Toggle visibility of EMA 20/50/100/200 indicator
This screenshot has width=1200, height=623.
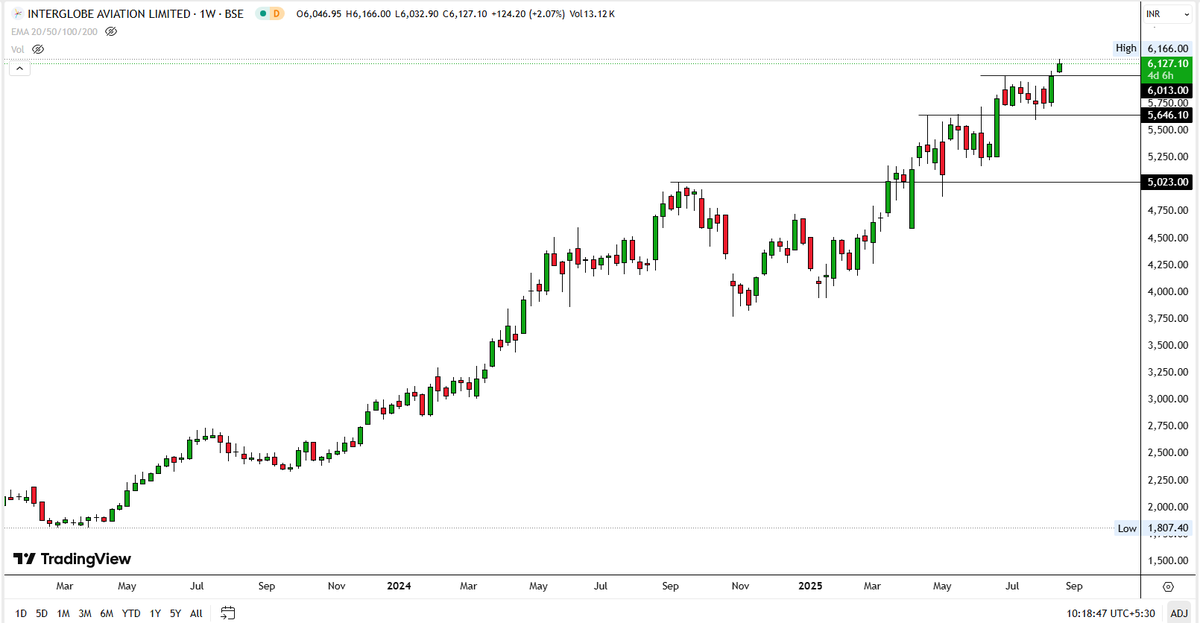click(x=111, y=32)
